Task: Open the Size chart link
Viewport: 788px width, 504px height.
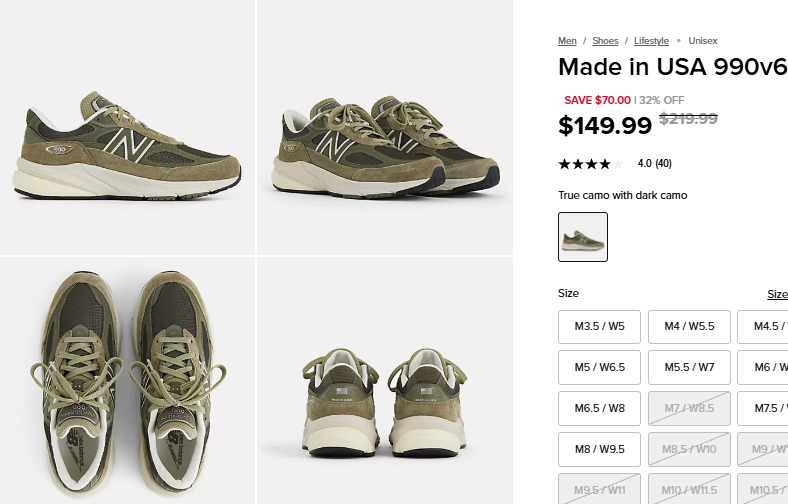Action: pos(777,294)
